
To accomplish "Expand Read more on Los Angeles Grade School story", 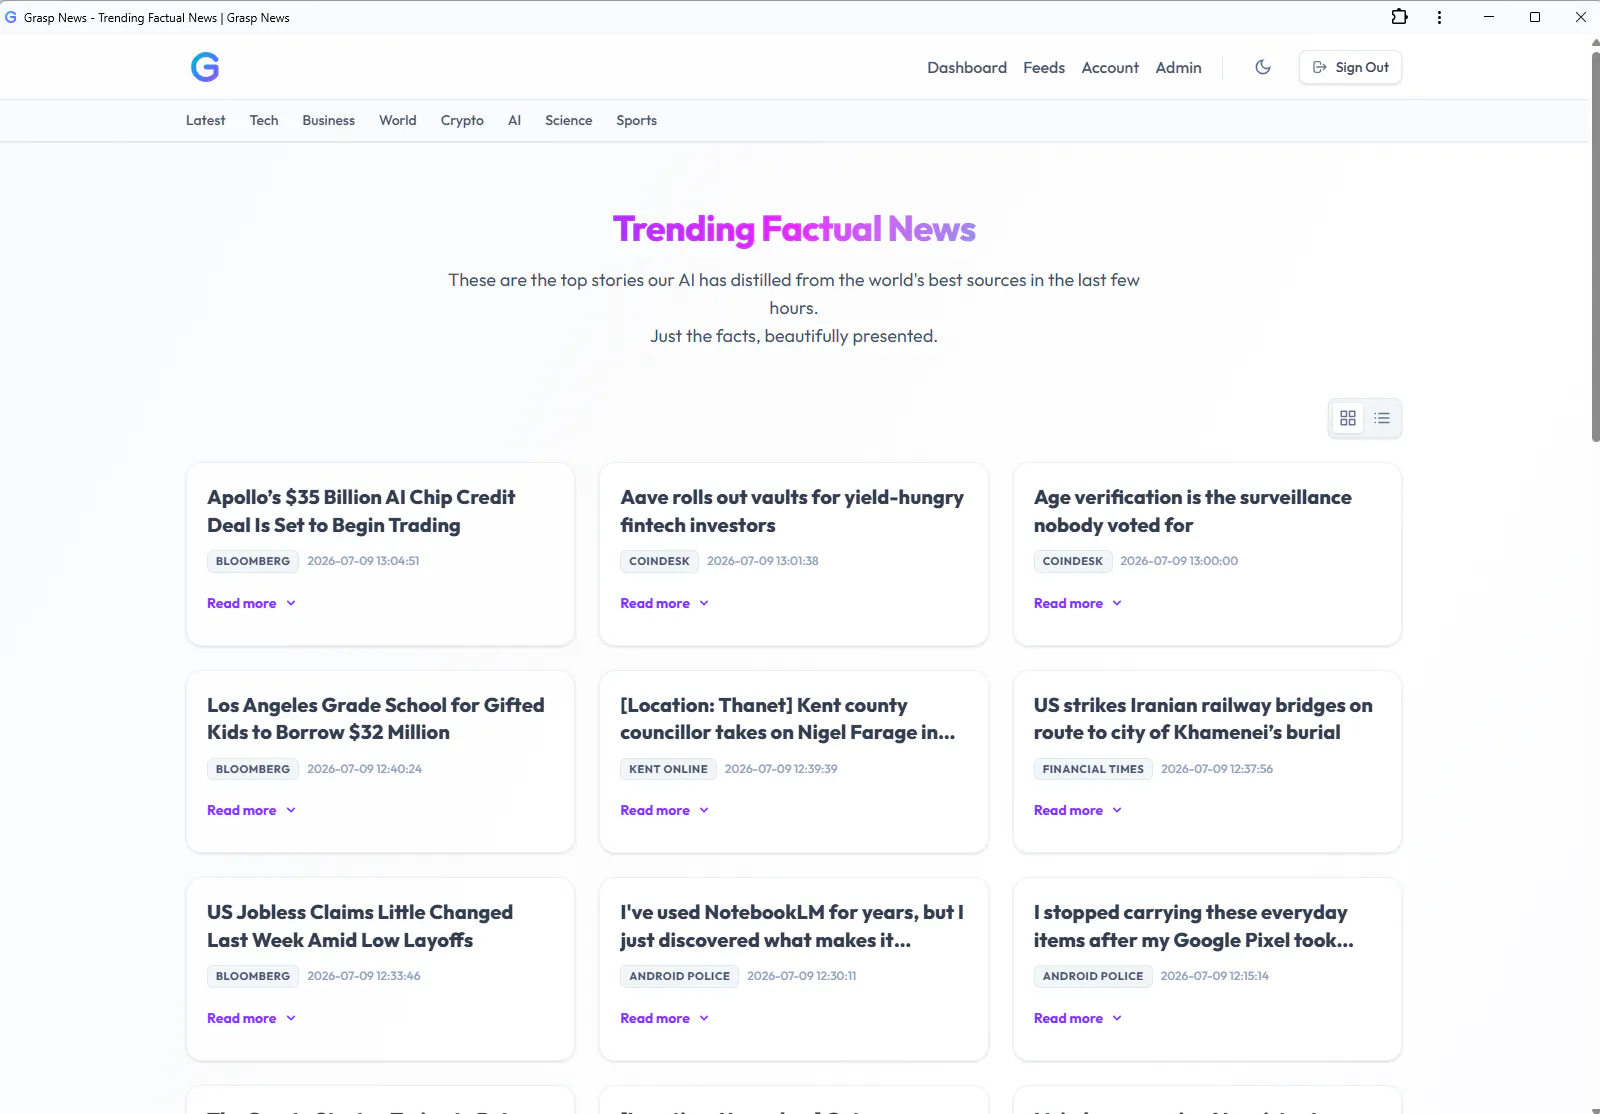I will click(251, 810).
